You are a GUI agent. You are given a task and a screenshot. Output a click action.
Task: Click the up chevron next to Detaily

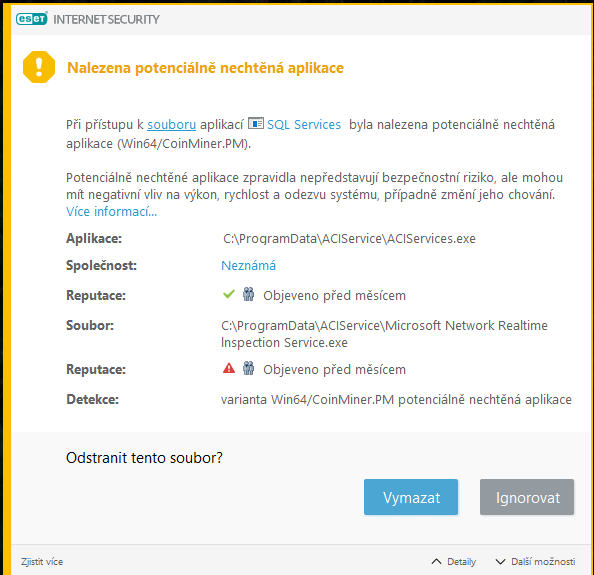coord(436,561)
